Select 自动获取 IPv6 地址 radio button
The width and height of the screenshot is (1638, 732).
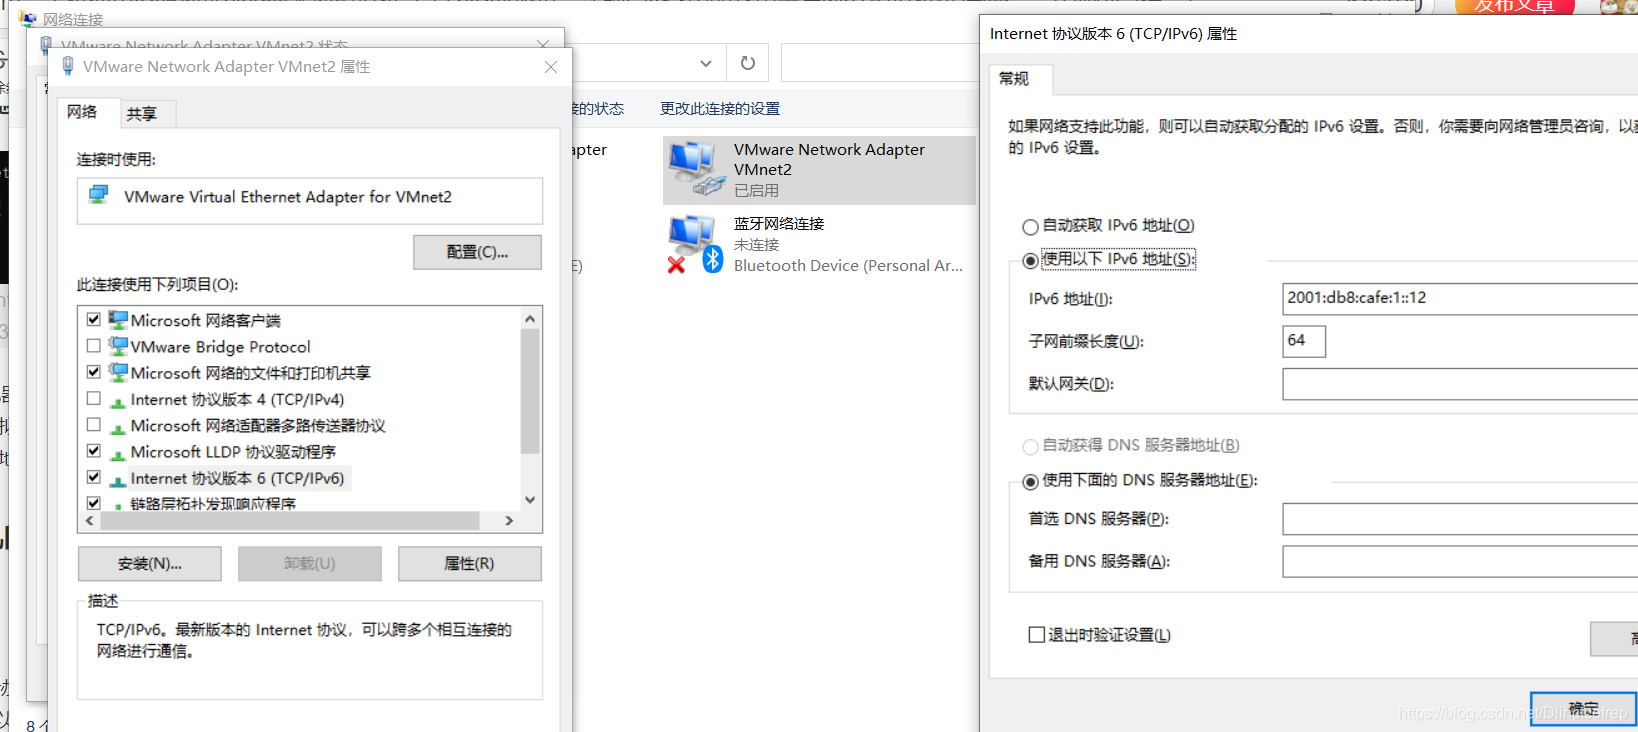point(1030,227)
